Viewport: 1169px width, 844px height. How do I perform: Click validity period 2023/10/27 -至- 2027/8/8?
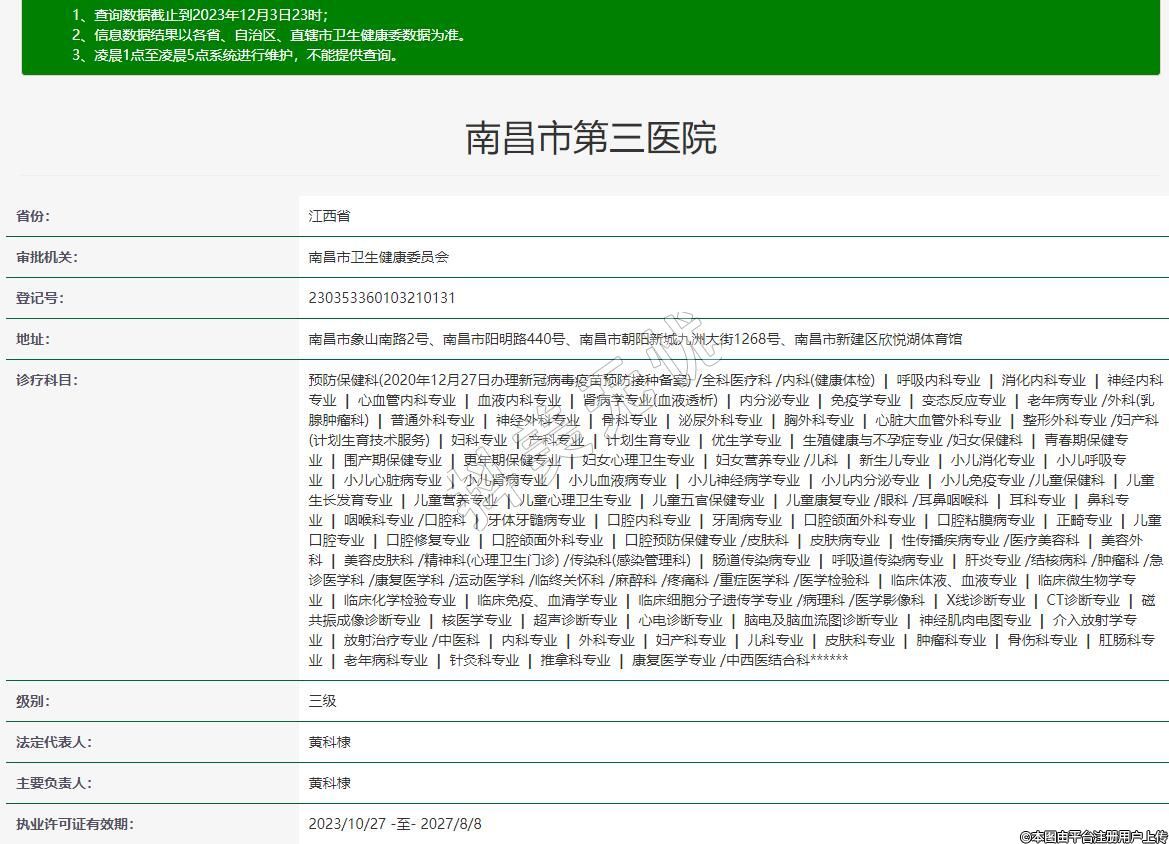395,824
